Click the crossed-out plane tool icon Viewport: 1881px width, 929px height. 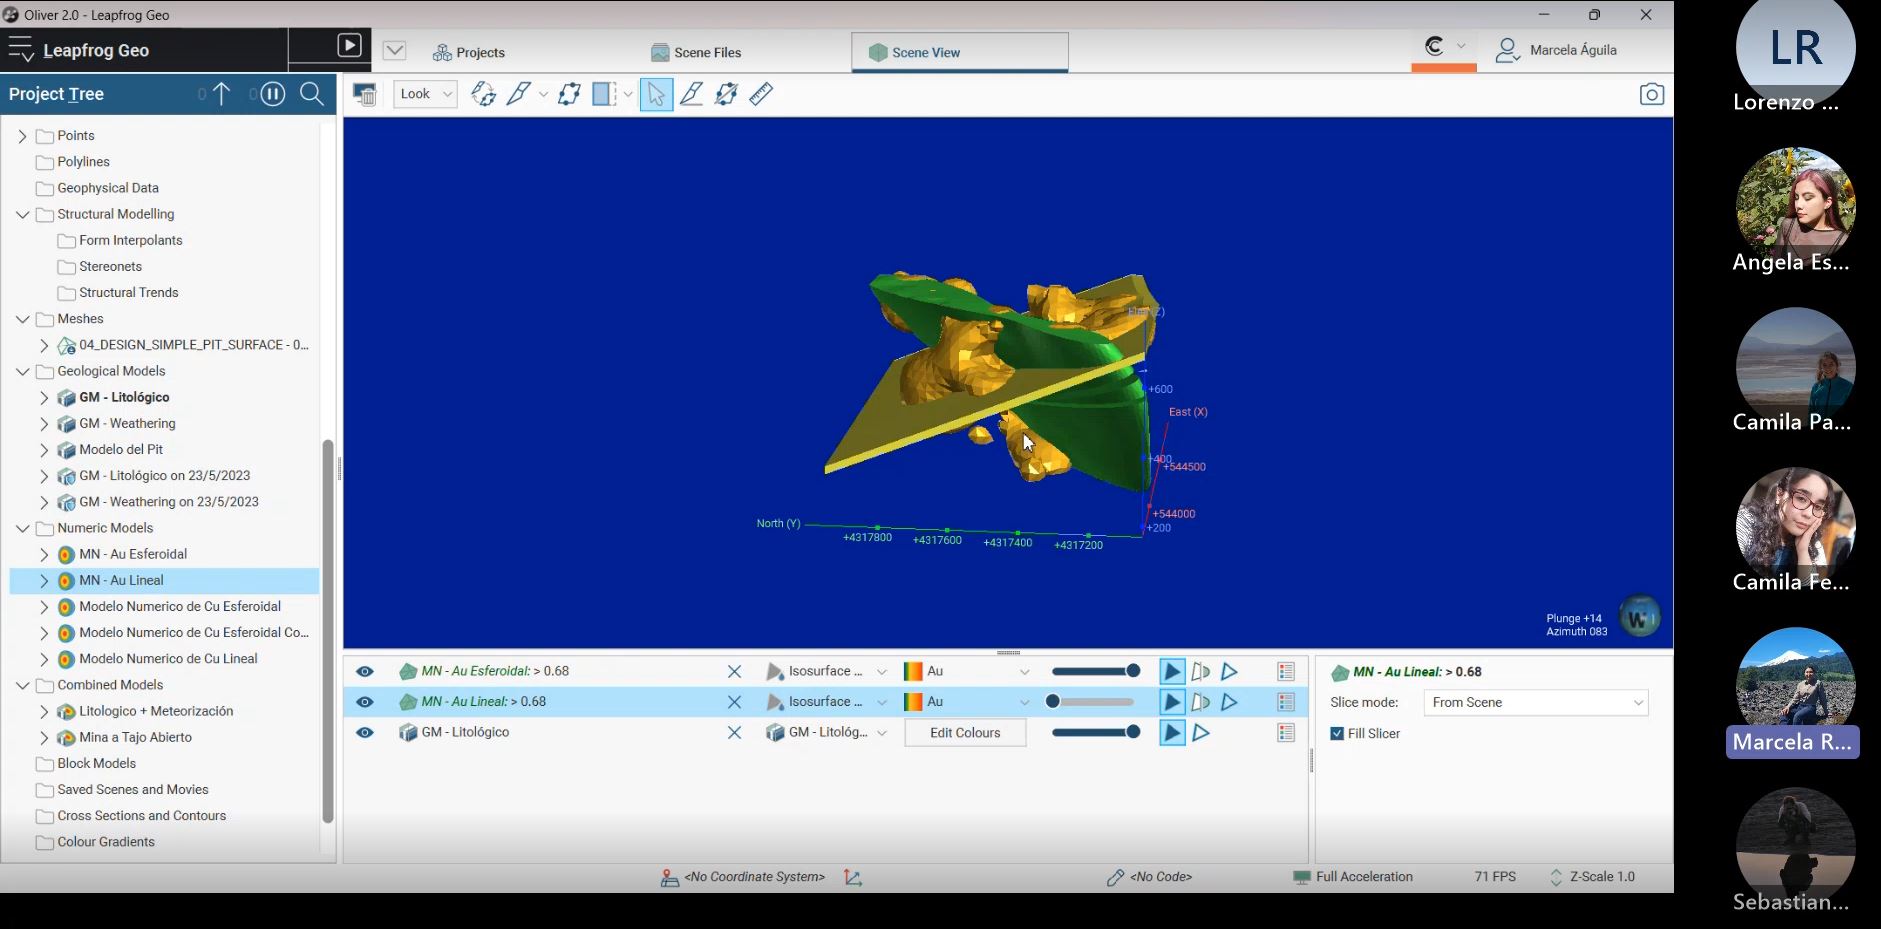pyautogui.click(x=726, y=94)
